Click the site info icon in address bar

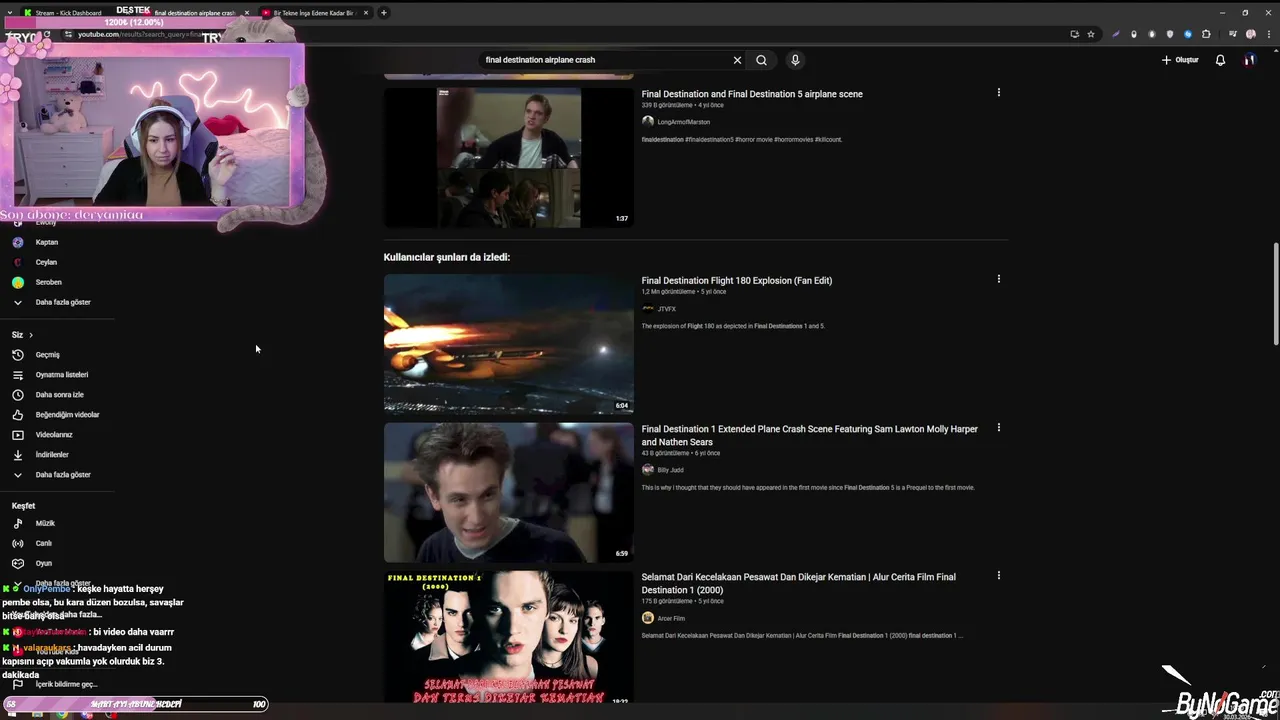[x=68, y=34]
